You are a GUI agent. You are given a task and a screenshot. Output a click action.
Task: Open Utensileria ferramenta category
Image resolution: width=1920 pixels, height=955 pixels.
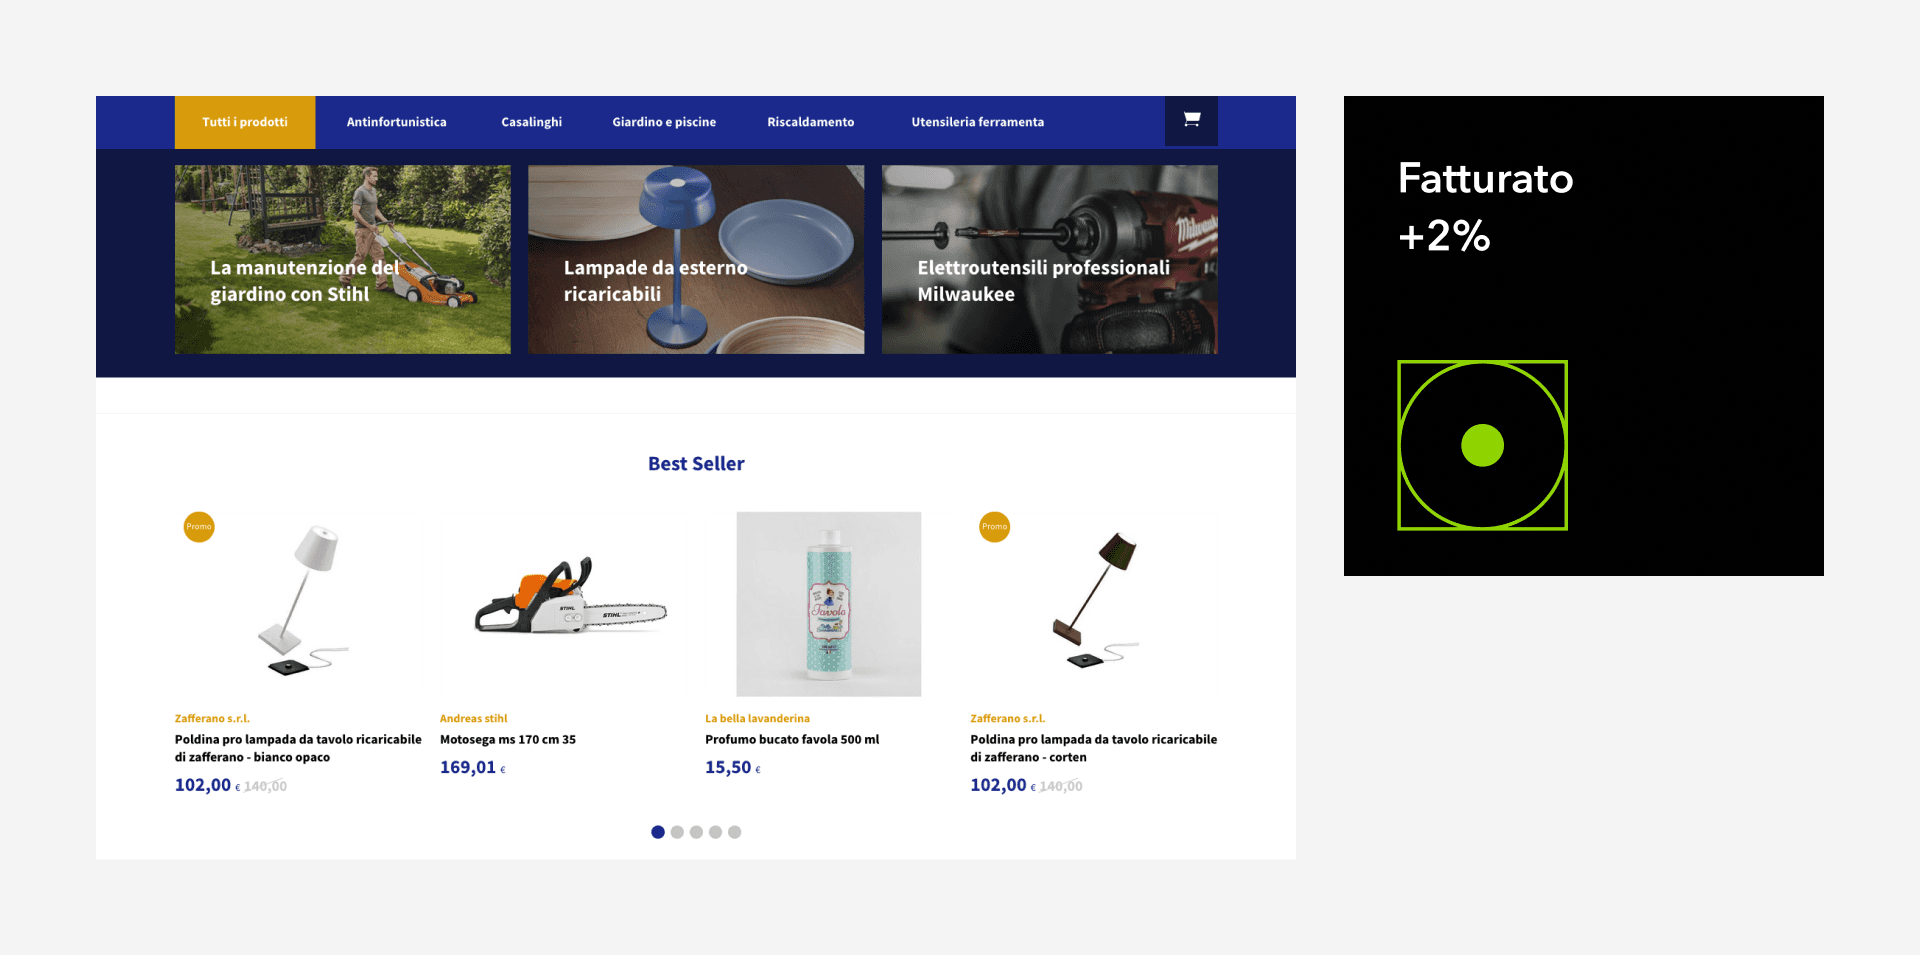click(x=978, y=122)
